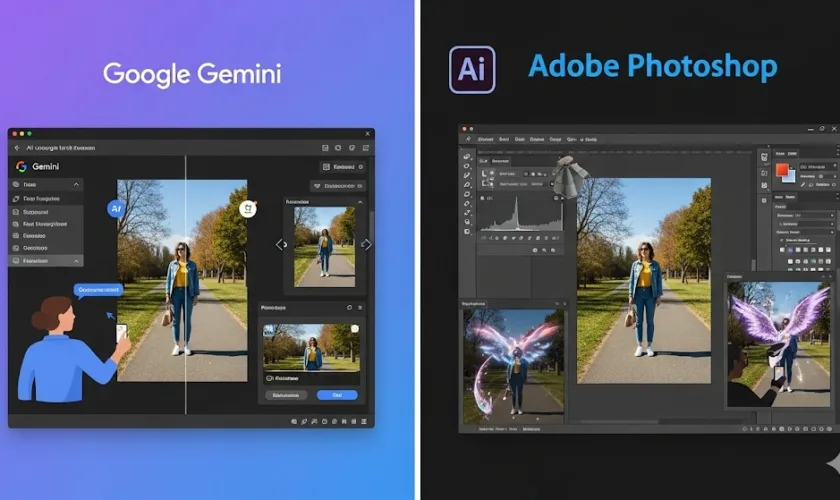Viewport: 840px width, 500px height.
Task: Click the white circular badge on Gemini photo
Action: pos(248,208)
